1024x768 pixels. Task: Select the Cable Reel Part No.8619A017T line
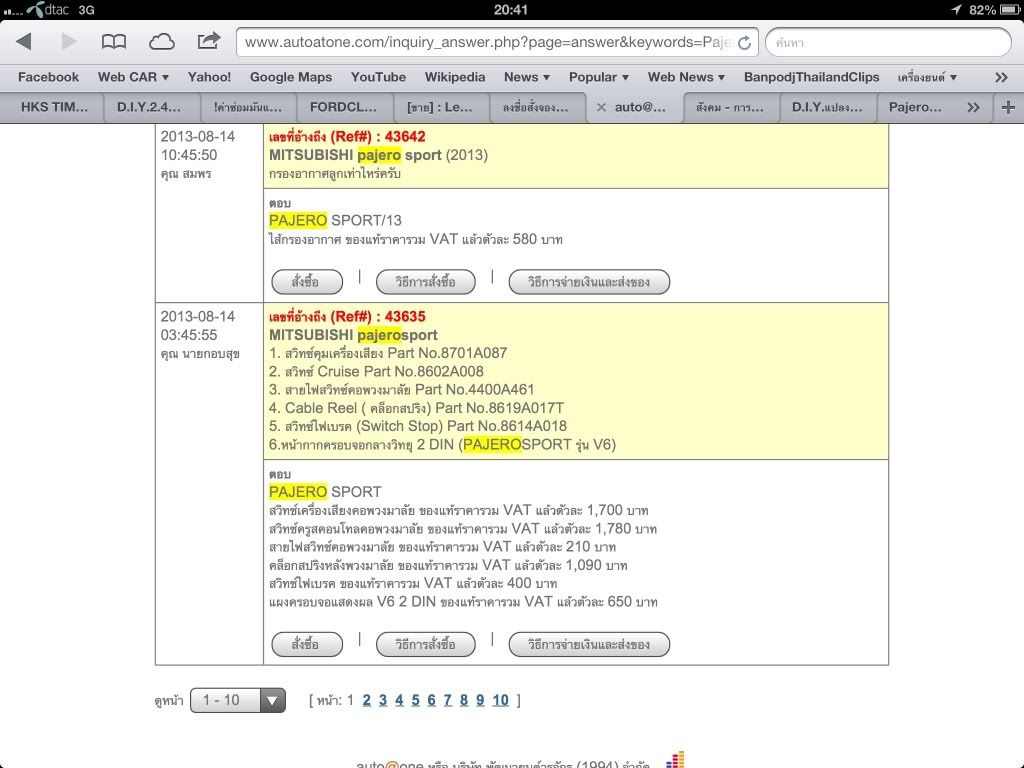[x=416, y=408]
